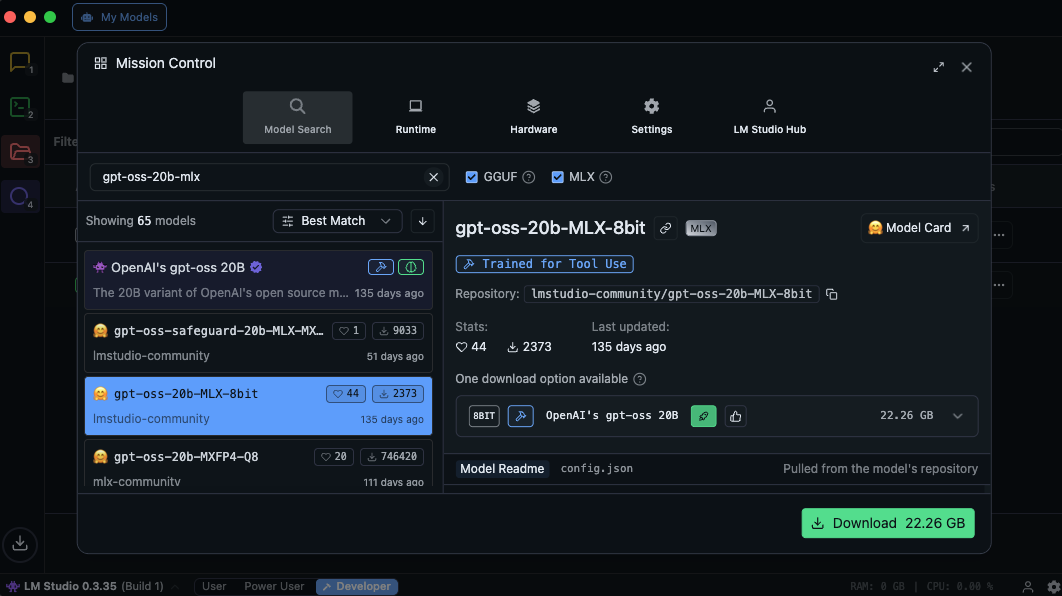Open the Settings tab in Mission Control
1062x596 pixels.
click(x=652, y=117)
